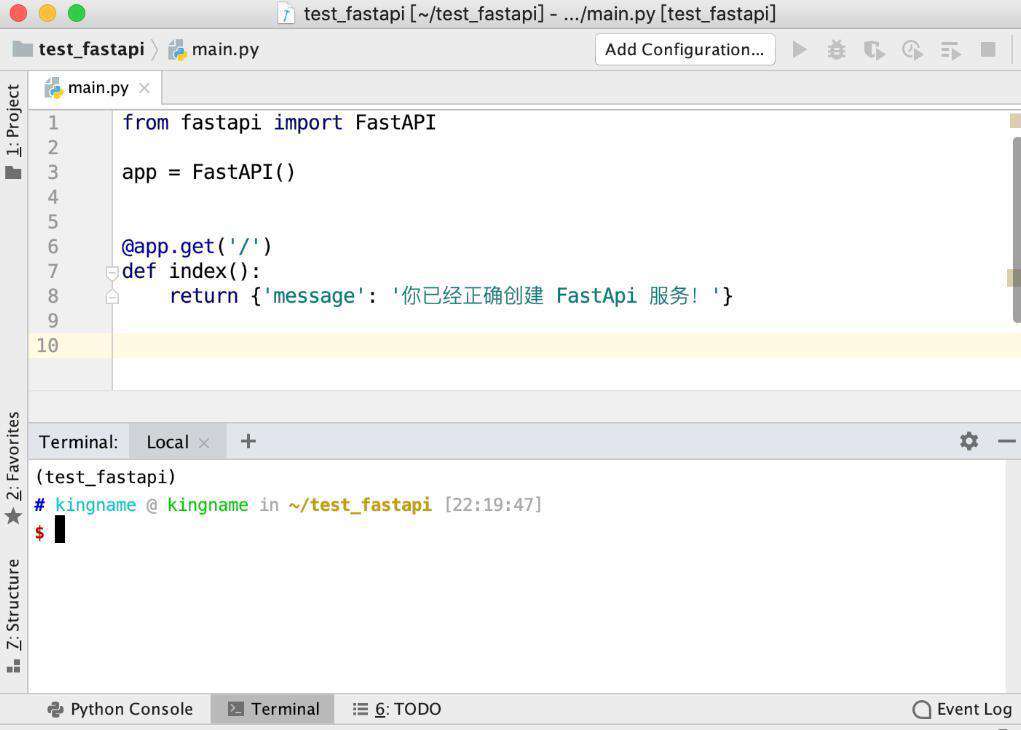Open terminal settings gear icon
The width and height of the screenshot is (1021, 730).
coord(969,442)
